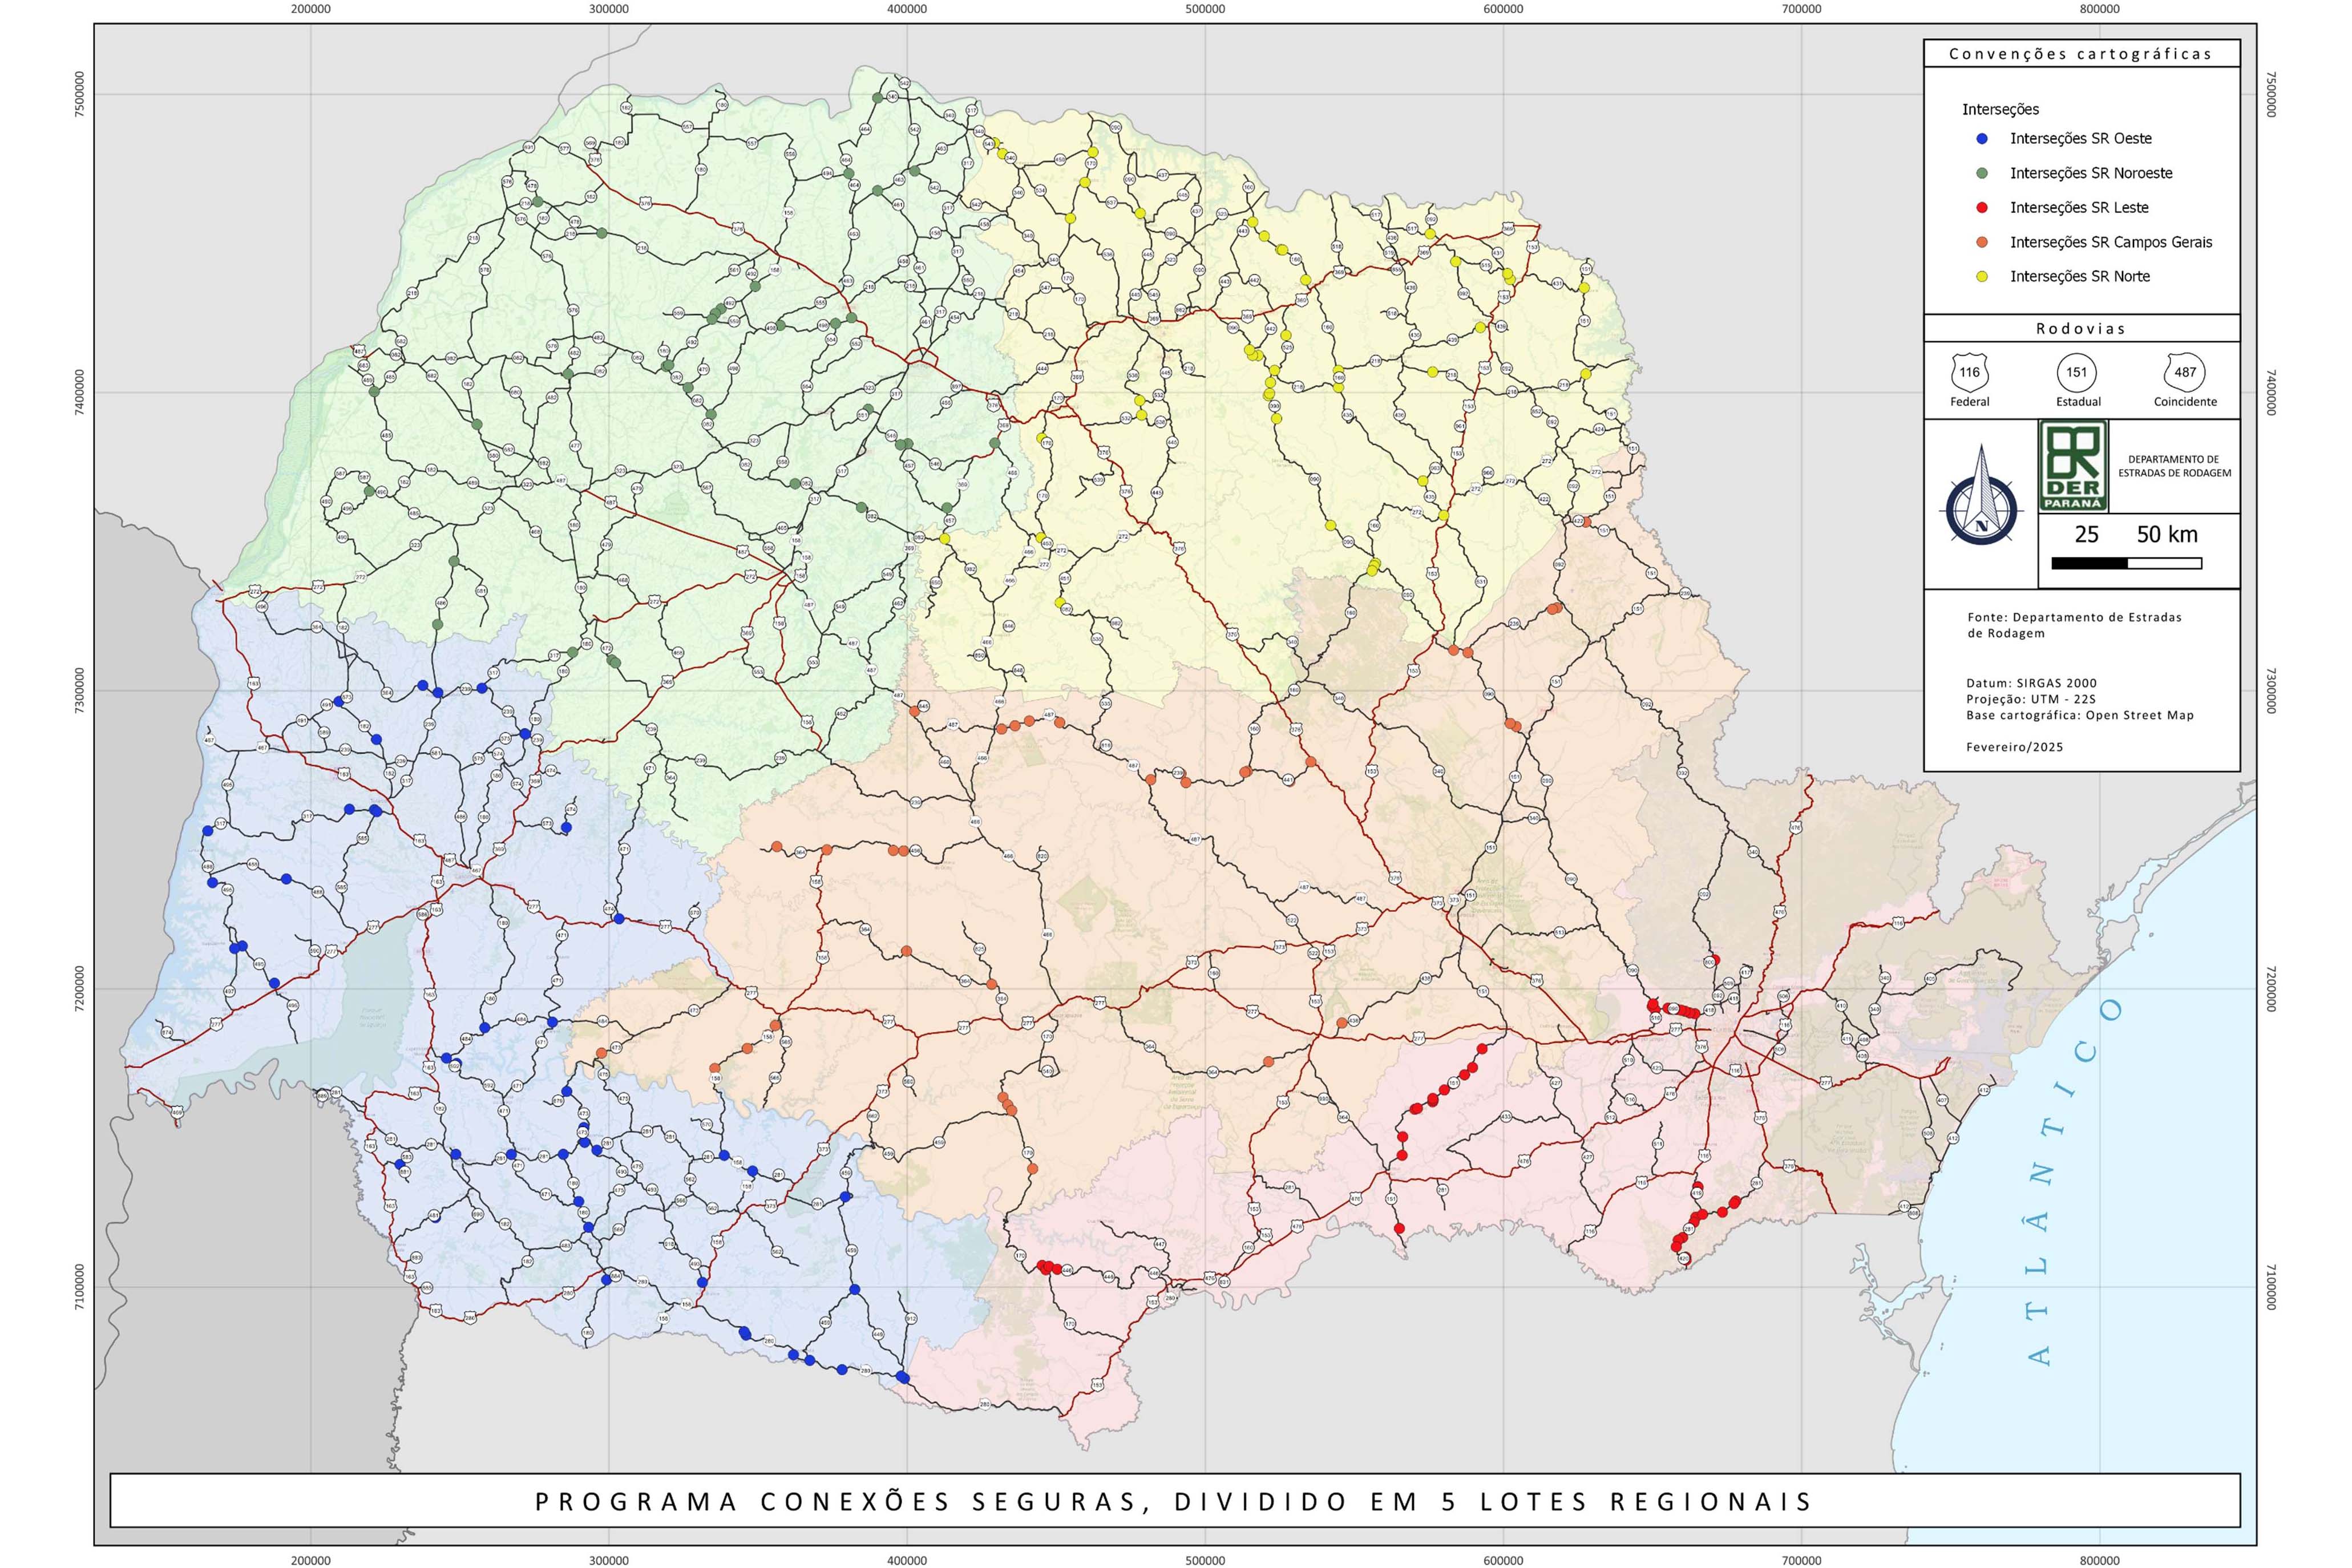The height and width of the screenshot is (1568, 2352).
Task: Click the Federal highway 116 shield icon
Action: (1969, 372)
